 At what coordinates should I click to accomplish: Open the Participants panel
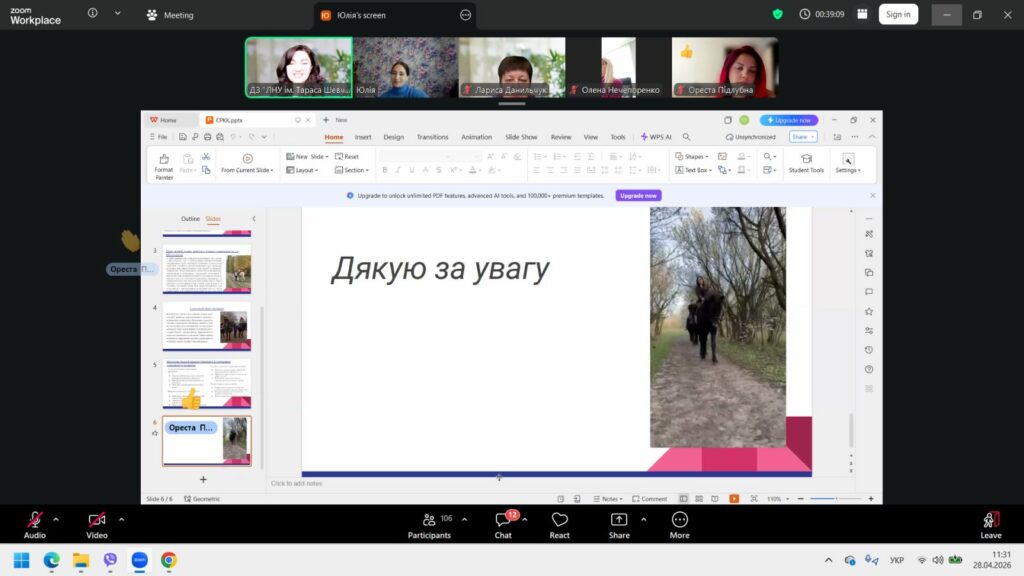point(430,523)
